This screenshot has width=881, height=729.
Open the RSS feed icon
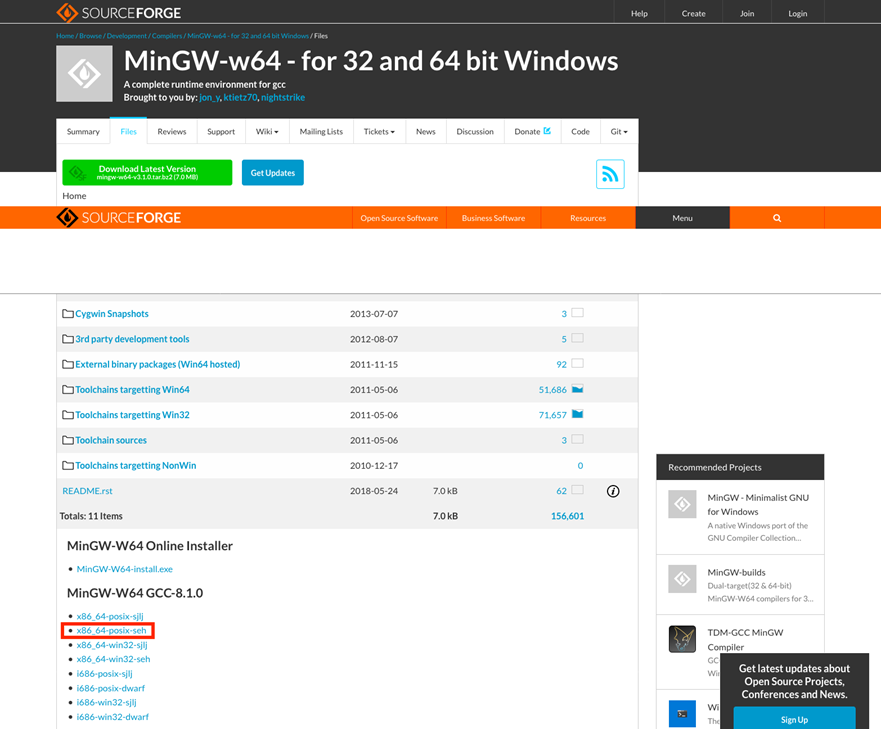(610, 174)
